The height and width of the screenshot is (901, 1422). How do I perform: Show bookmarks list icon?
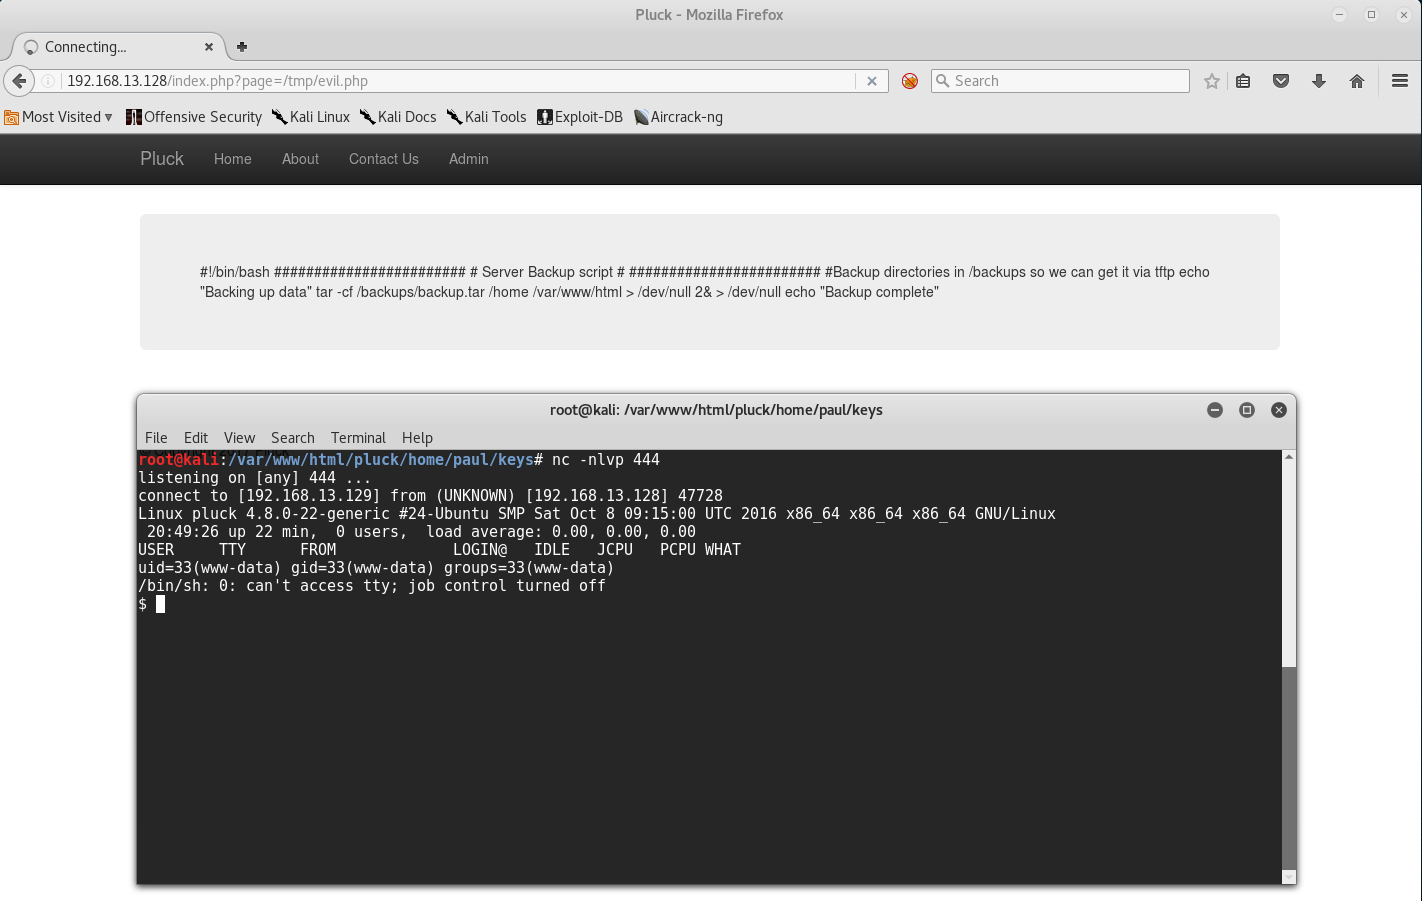click(1243, 81)
